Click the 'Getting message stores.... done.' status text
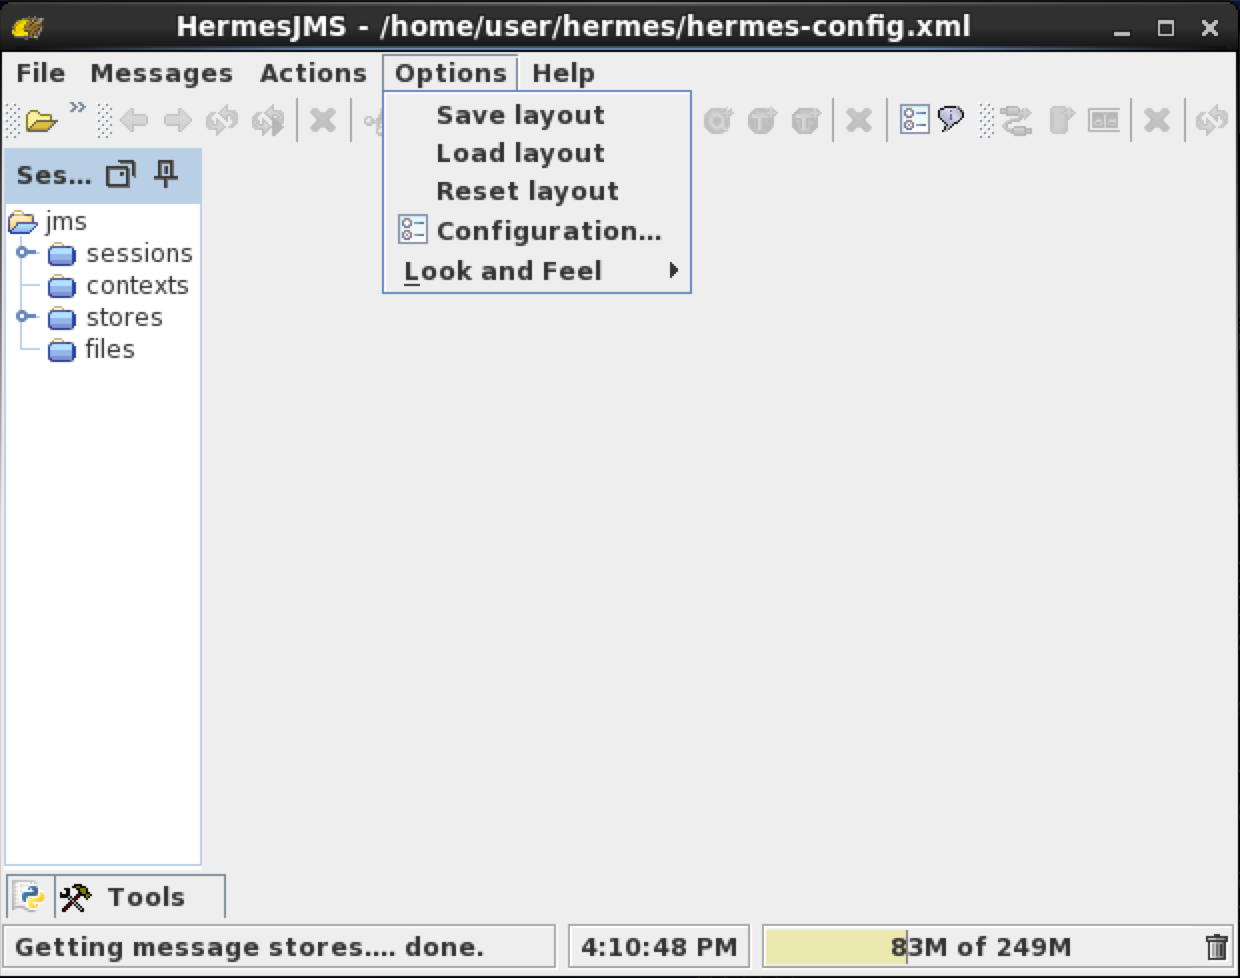This screenshot has width=1240, height=978. click(x=250, y=946)
